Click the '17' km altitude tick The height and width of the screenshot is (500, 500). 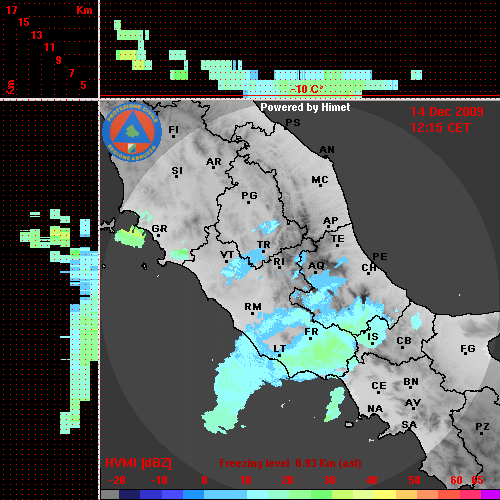coord(11,10)
